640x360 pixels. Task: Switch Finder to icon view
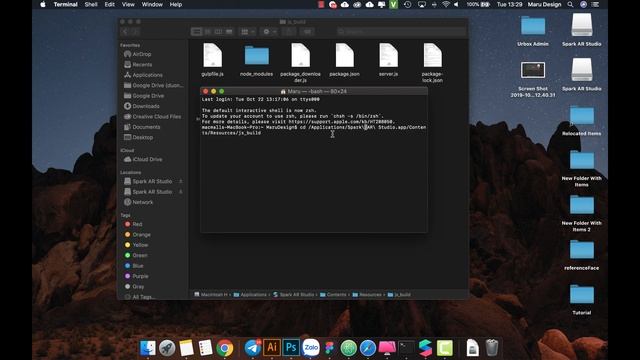(x=196, y=31)
